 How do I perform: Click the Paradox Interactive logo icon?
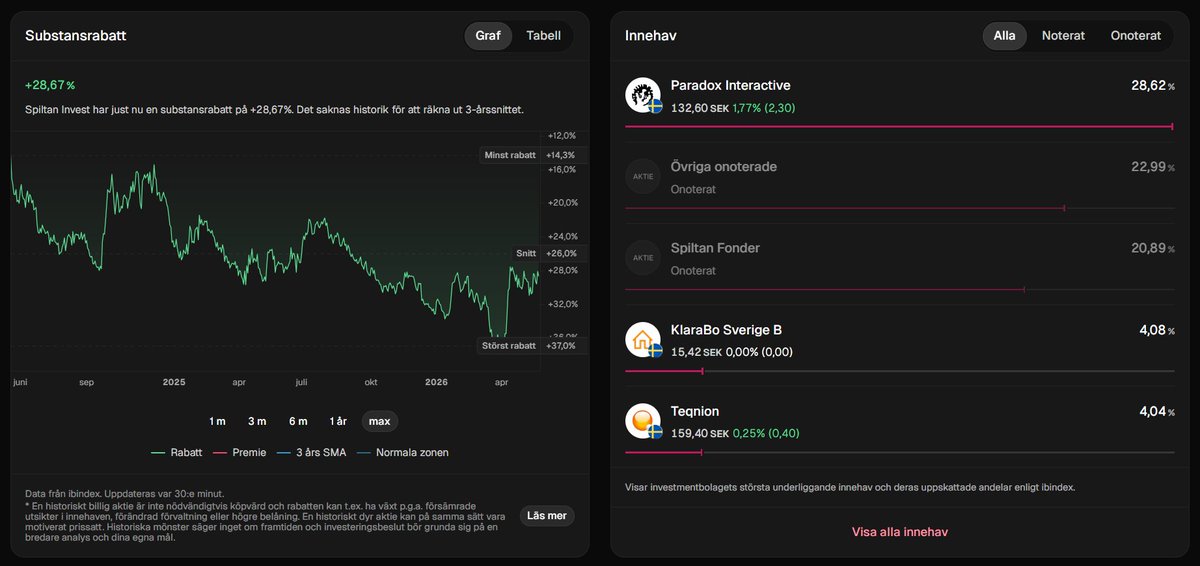644,96
